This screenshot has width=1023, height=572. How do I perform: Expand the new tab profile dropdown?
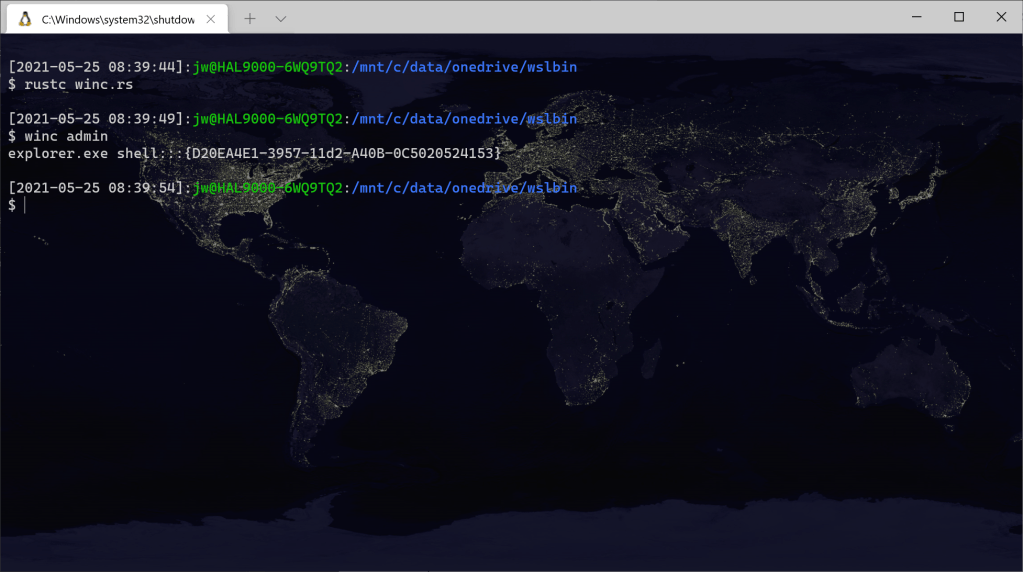[x=281, y=18]
